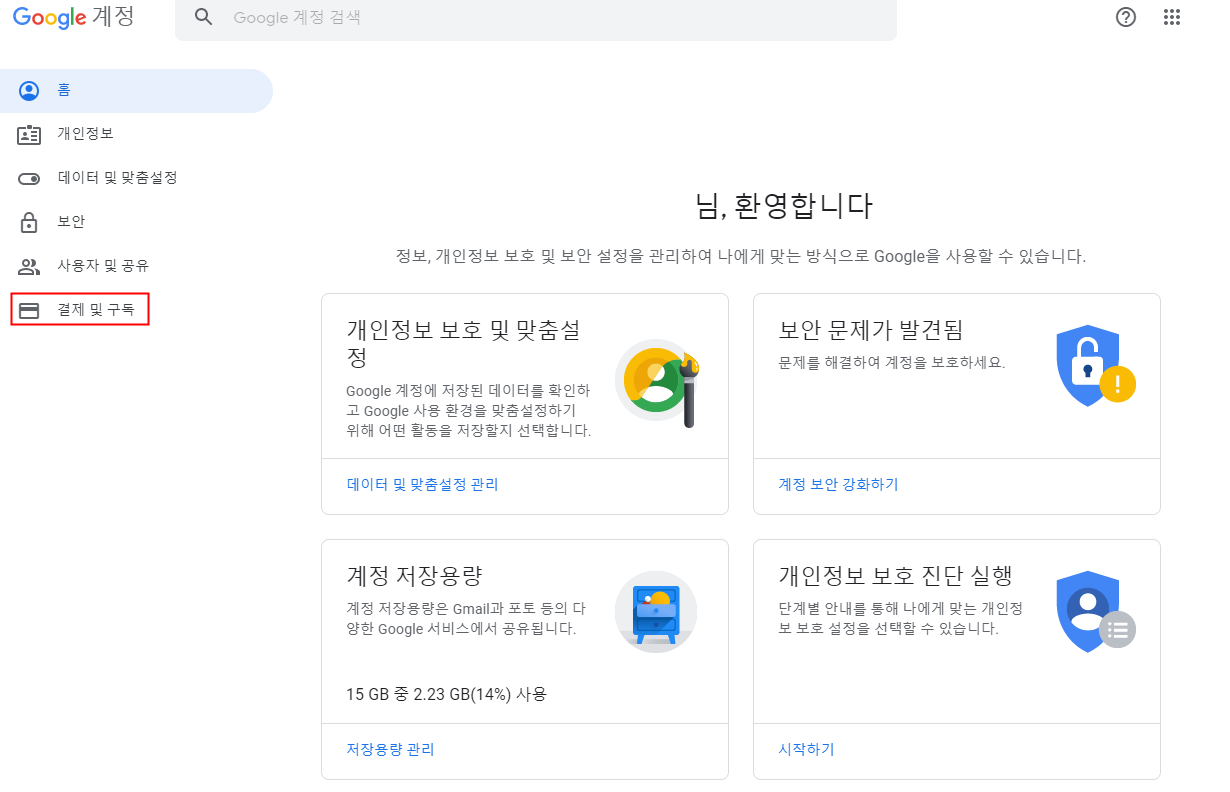
Task: Click the 계정 저장용량 card title
Action: pos(414,576)
